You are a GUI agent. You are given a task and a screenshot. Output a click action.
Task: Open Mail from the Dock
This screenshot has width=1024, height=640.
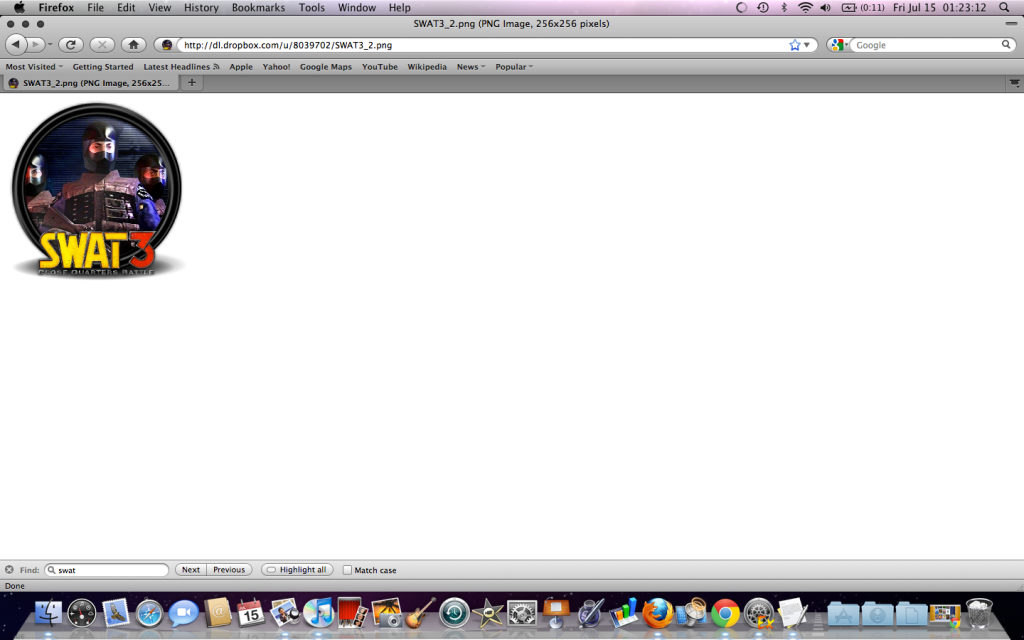tap(116, 613)
